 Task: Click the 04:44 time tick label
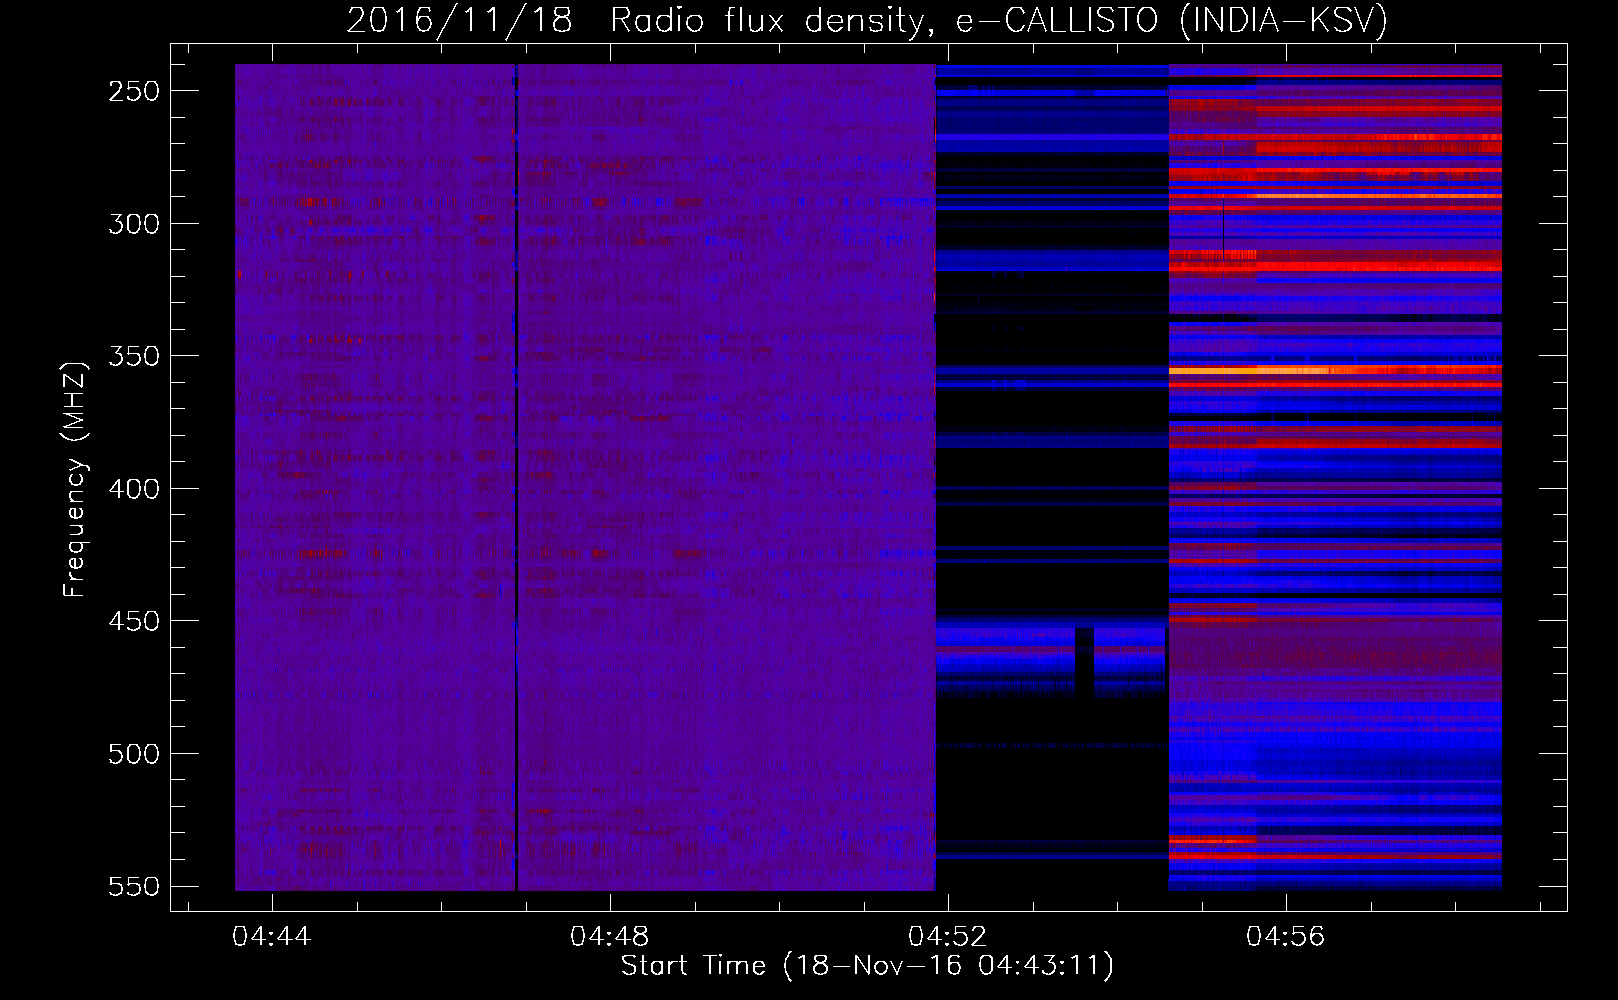[x=271, y=936]
